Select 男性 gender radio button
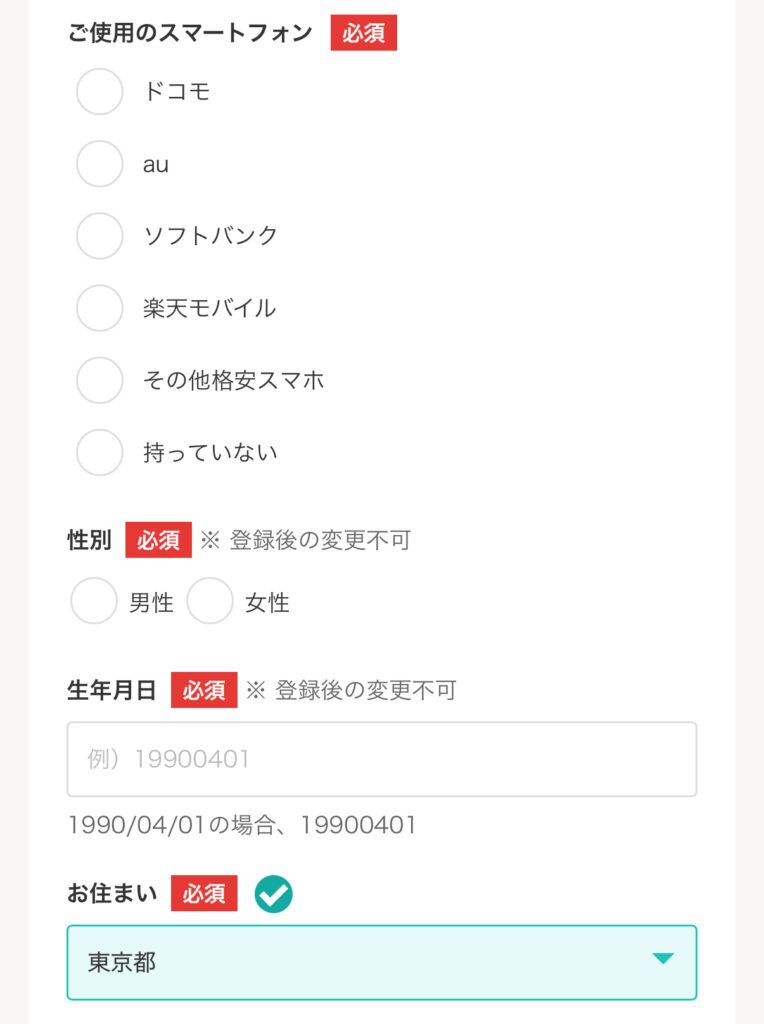764x1024 pixels. click(x=94, y=602)
